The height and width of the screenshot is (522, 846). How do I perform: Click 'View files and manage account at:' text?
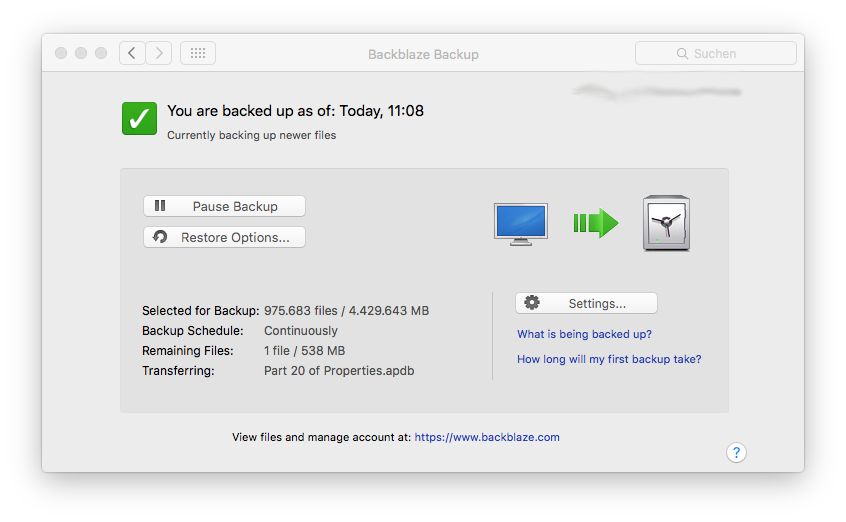click(322, 437)
